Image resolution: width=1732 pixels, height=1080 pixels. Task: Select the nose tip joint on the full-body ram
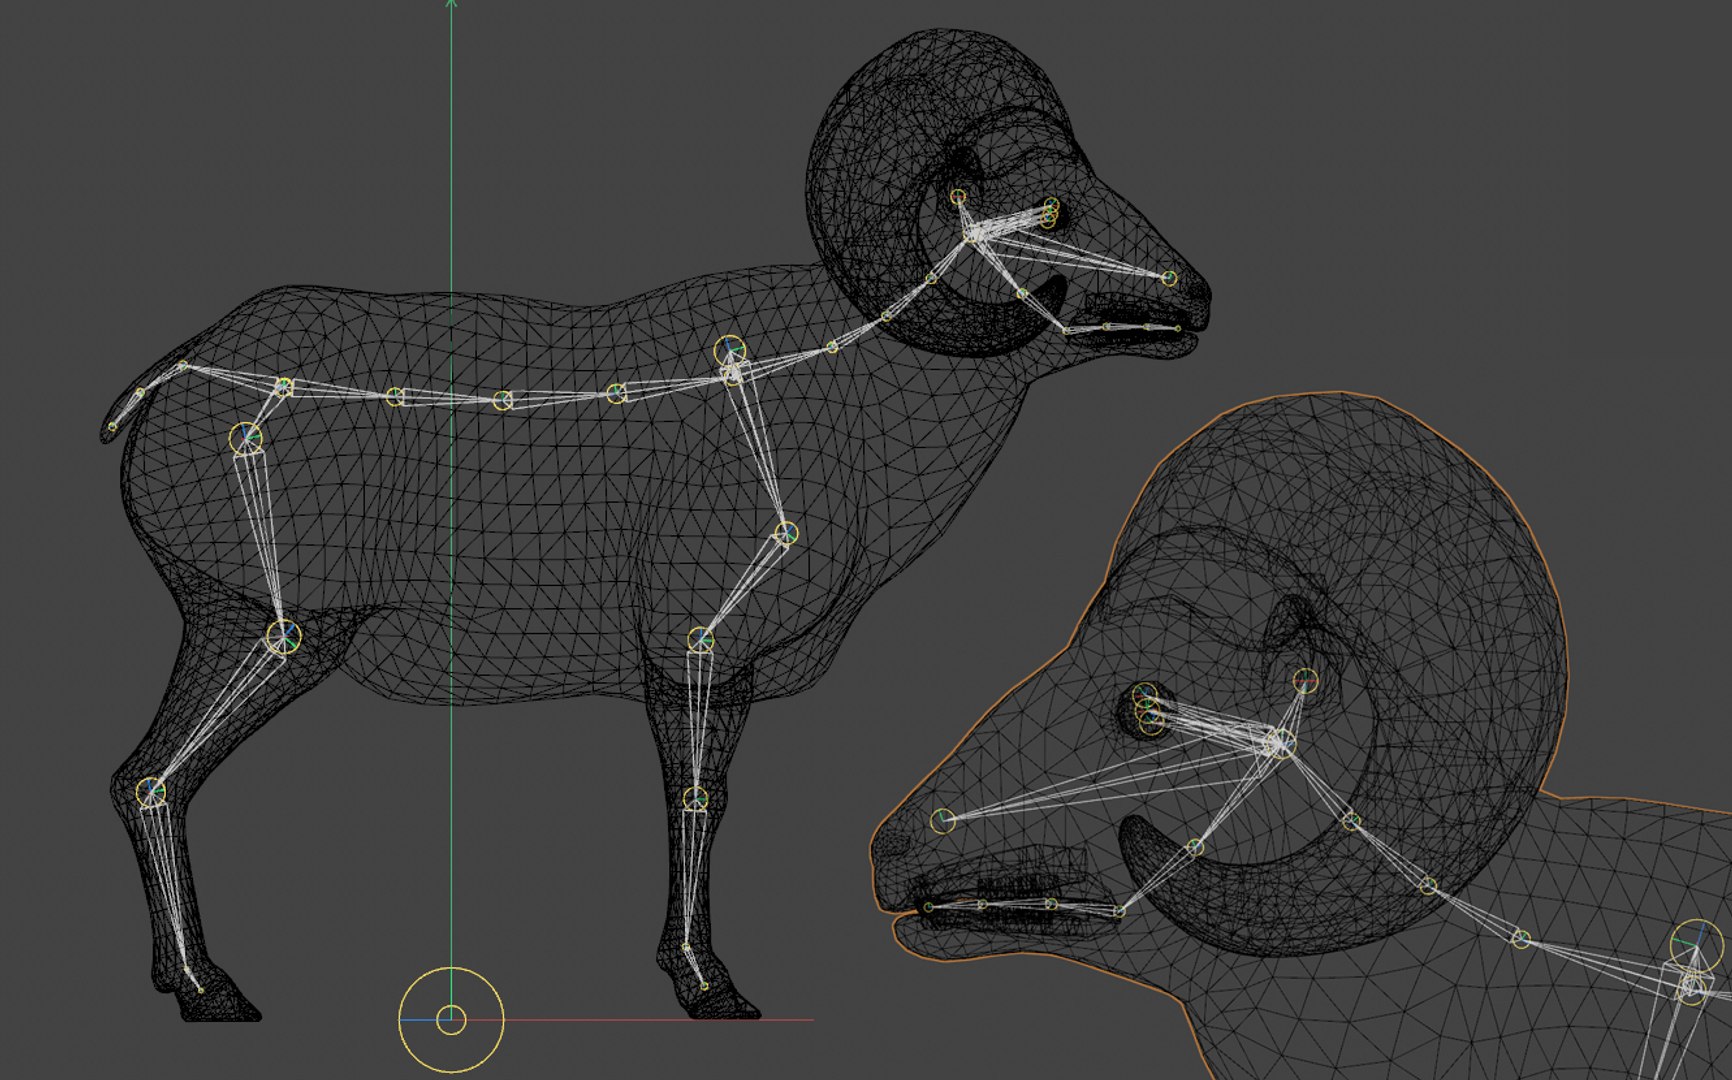(x=1169, y=278)
